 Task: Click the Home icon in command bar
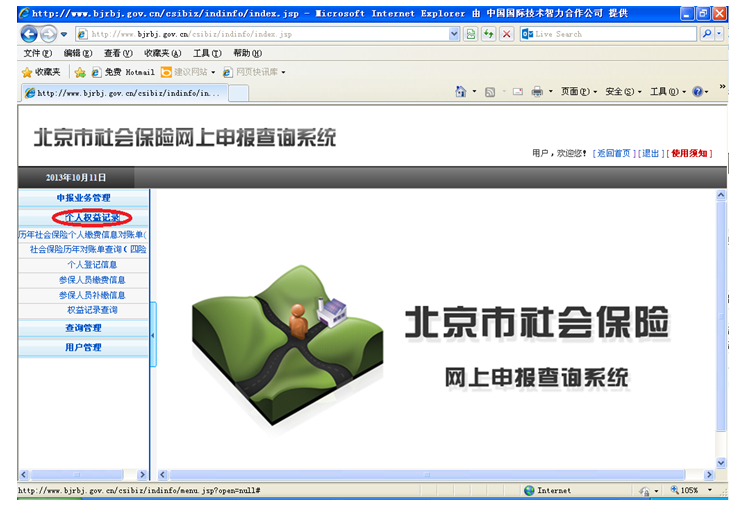(461, 92)
